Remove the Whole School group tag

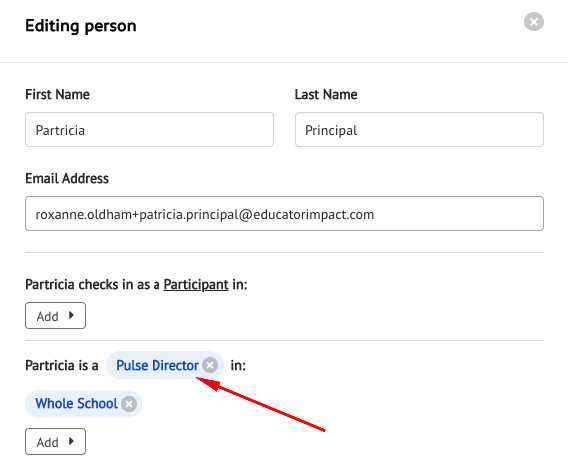tap(129, 404)
